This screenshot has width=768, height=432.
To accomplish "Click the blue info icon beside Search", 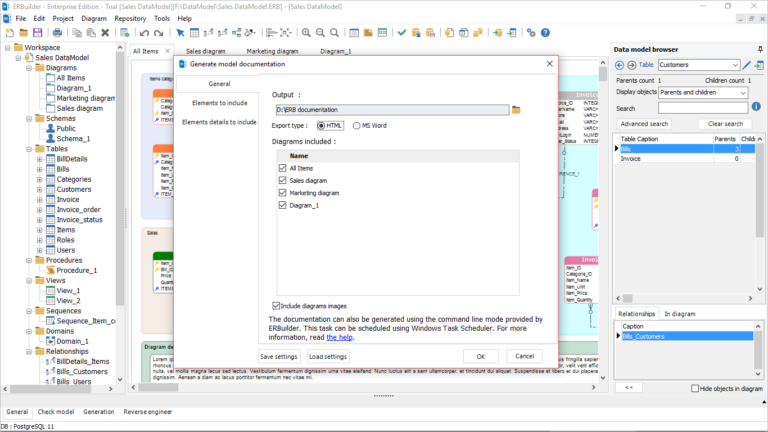I will (756, 107).
